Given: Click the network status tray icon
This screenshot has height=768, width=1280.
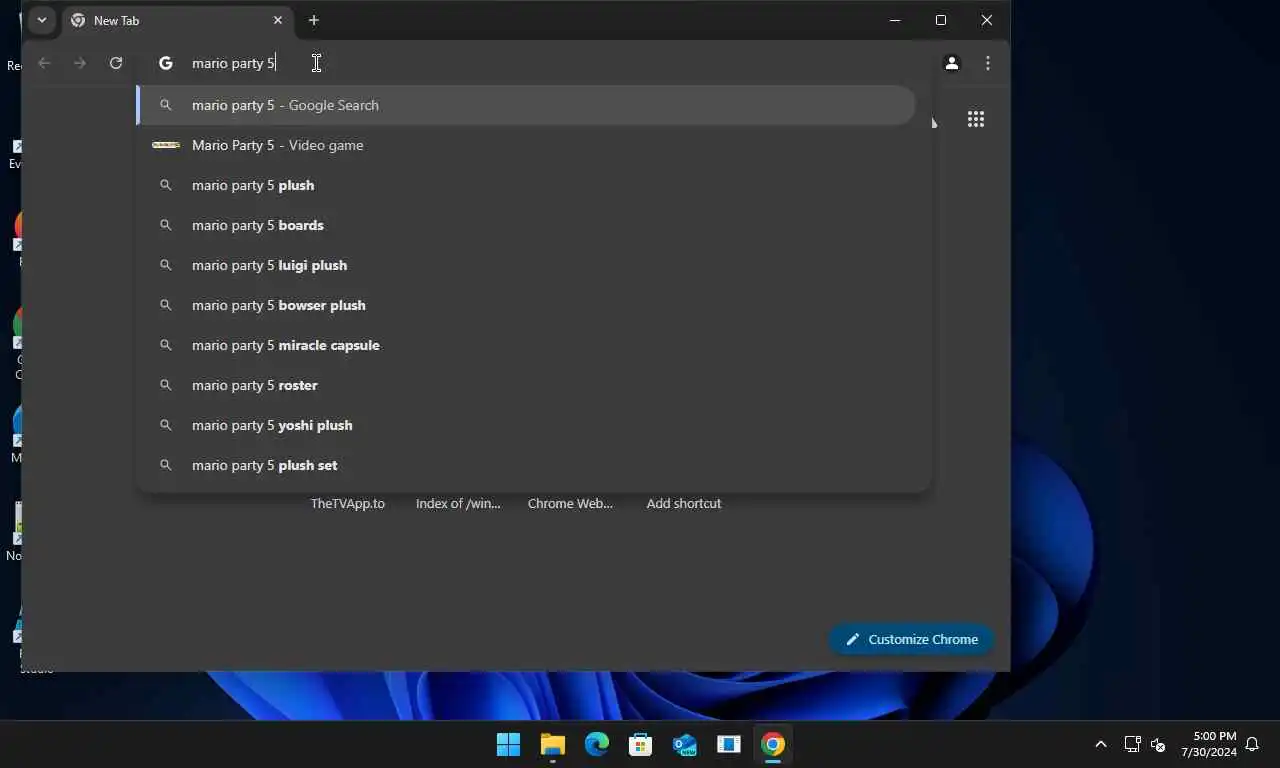Looking at the screenshot, I should (1132, 744).
